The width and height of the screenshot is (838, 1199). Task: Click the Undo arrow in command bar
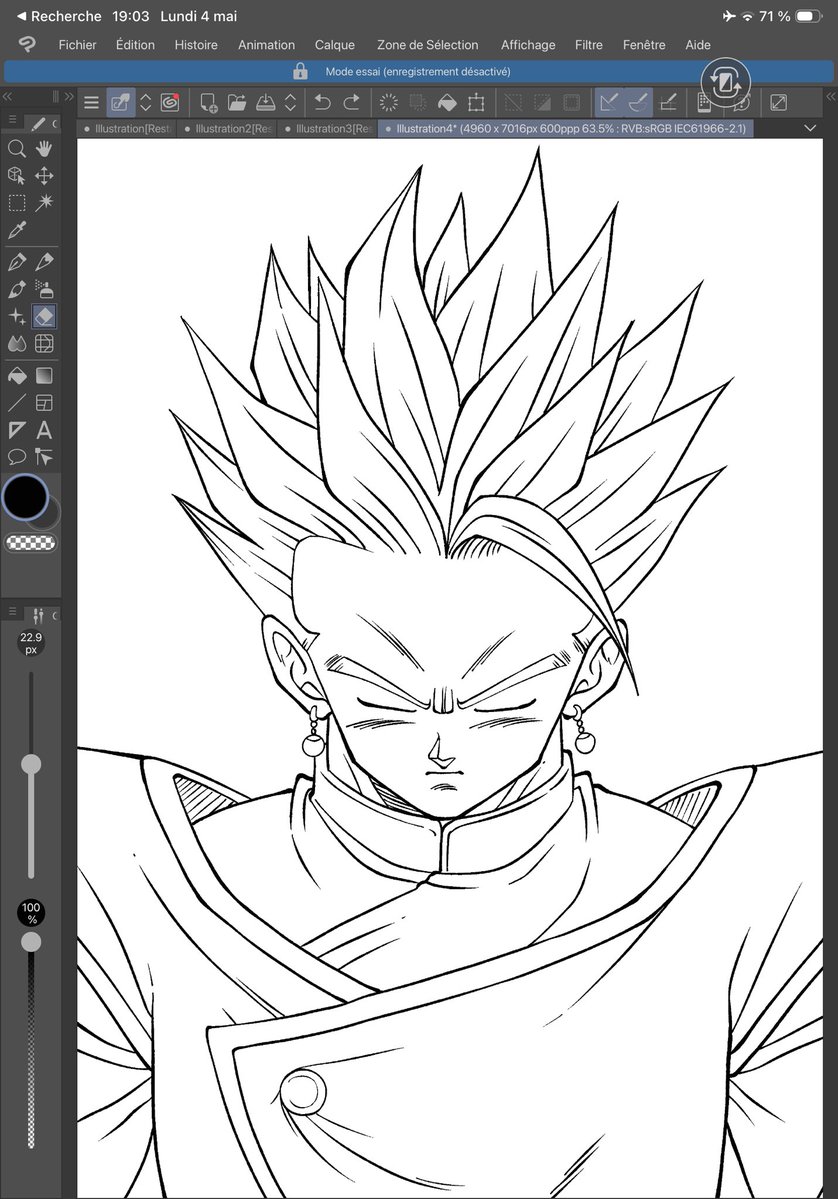323,102
